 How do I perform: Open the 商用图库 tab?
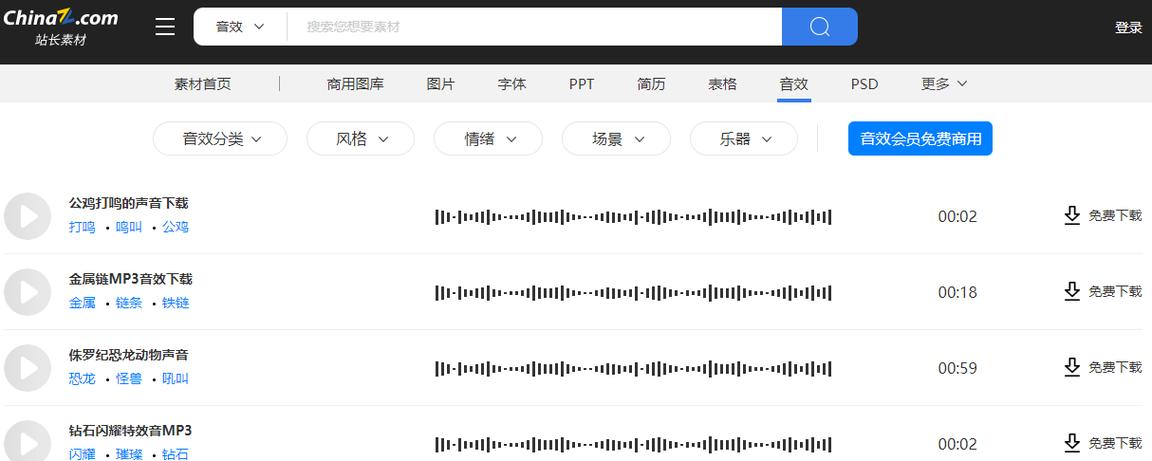tap(356, 84)
